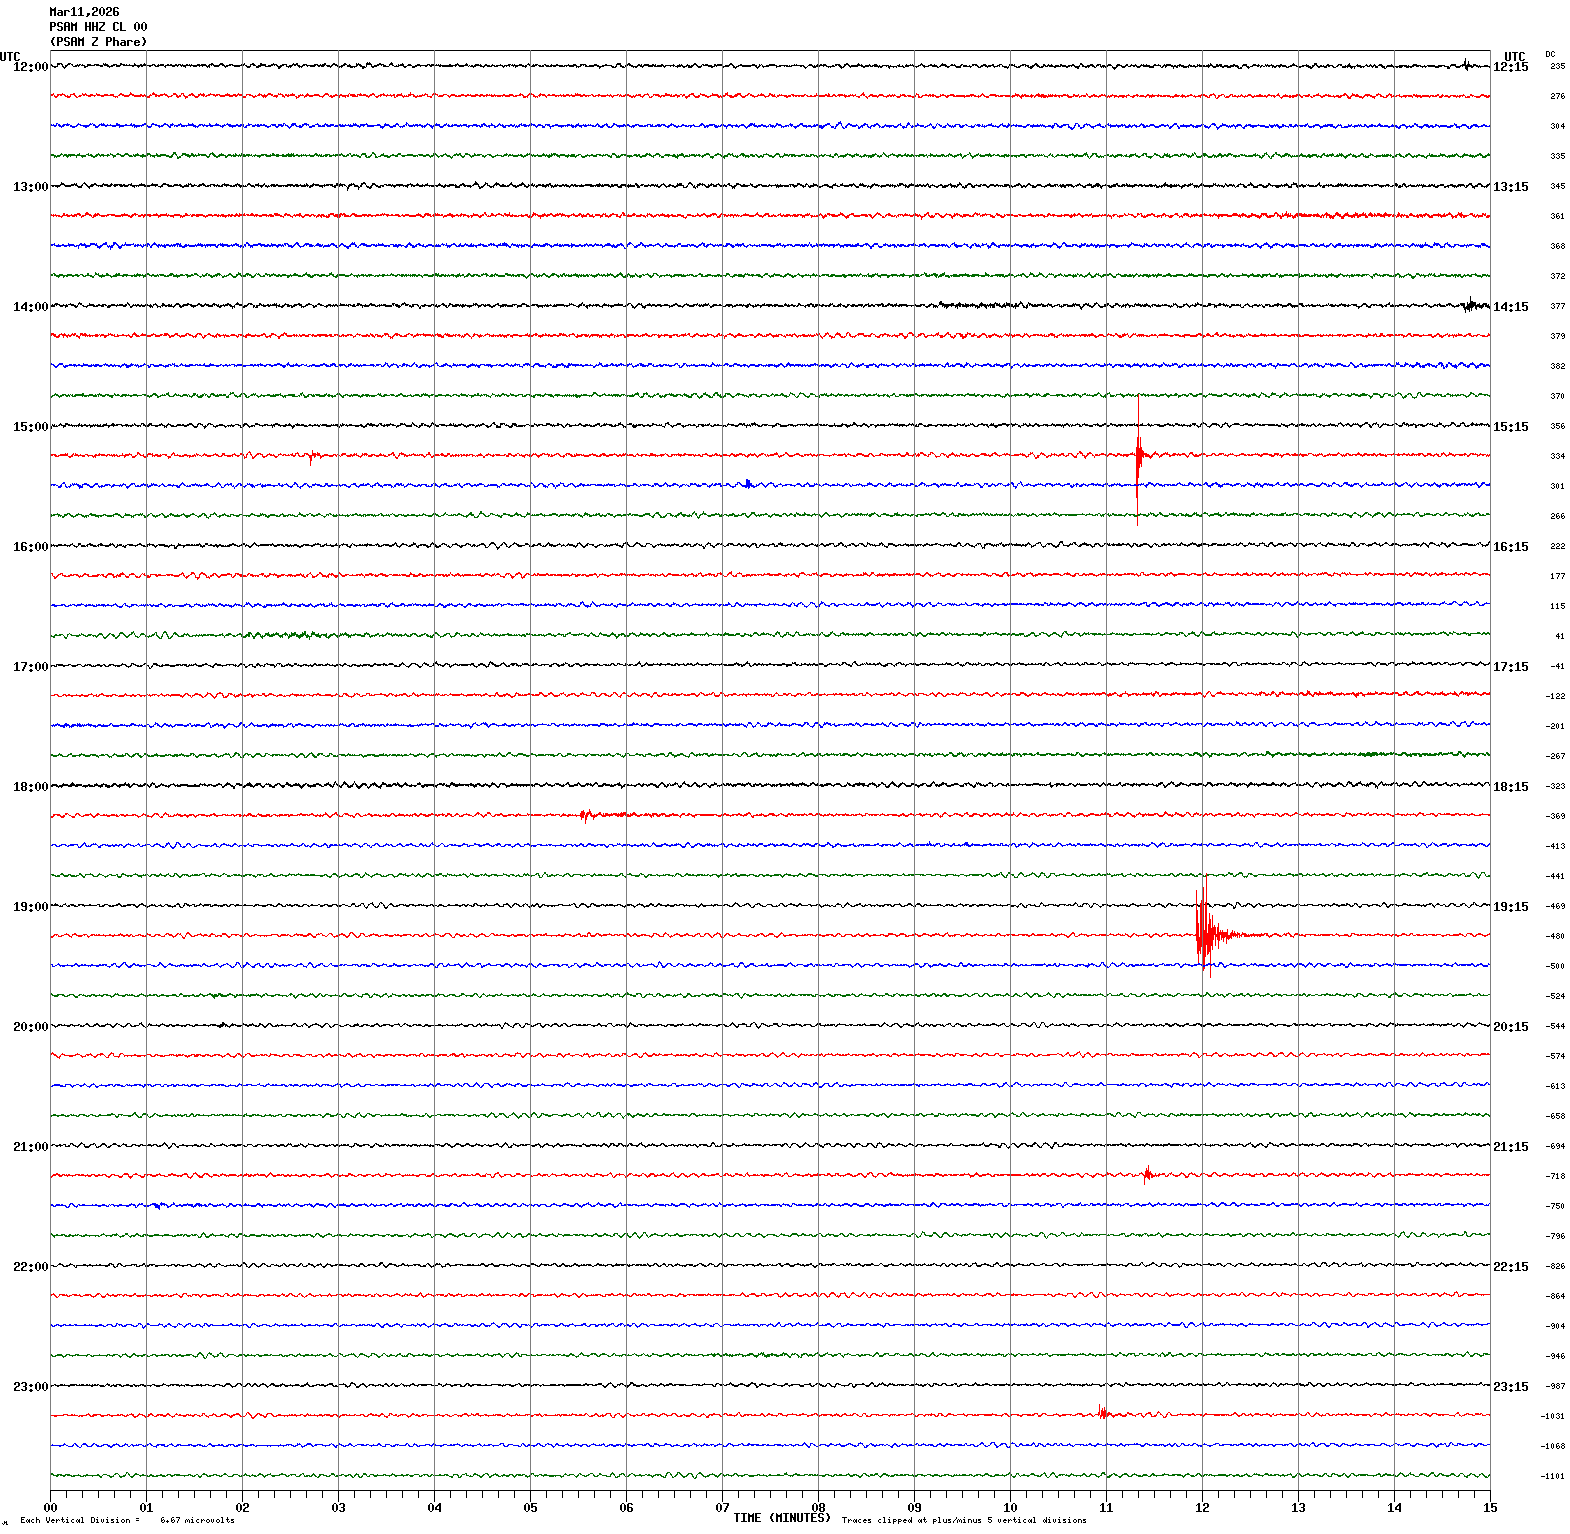Click the large seismic spike on the 15:15 red trace
The width and height of the screenshot is (1570, 1534).
[x=1138, y=455]
